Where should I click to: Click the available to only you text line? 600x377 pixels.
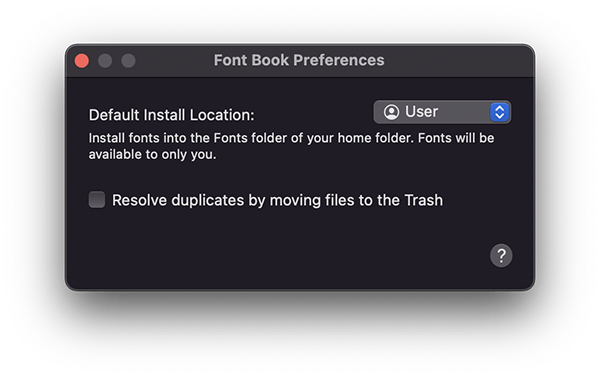tap(152, 154)
